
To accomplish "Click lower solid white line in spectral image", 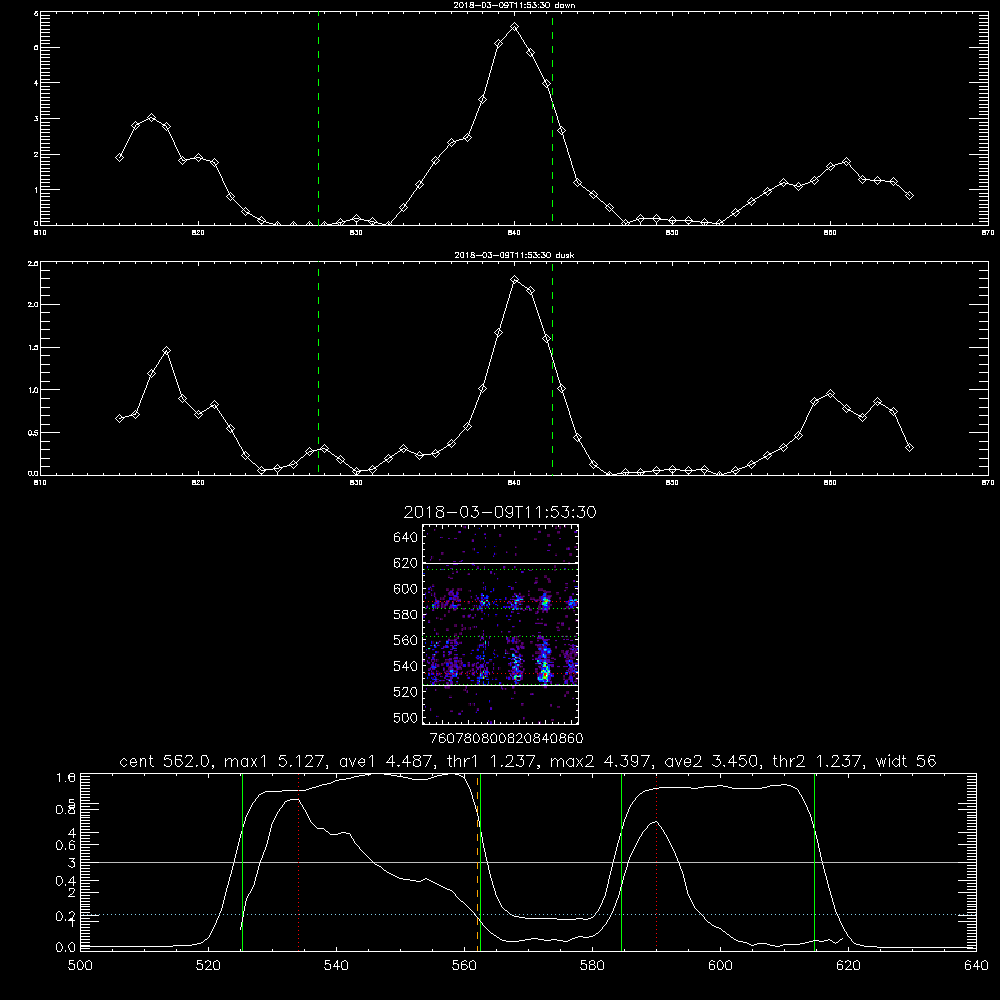I will [x=501, y=685].
